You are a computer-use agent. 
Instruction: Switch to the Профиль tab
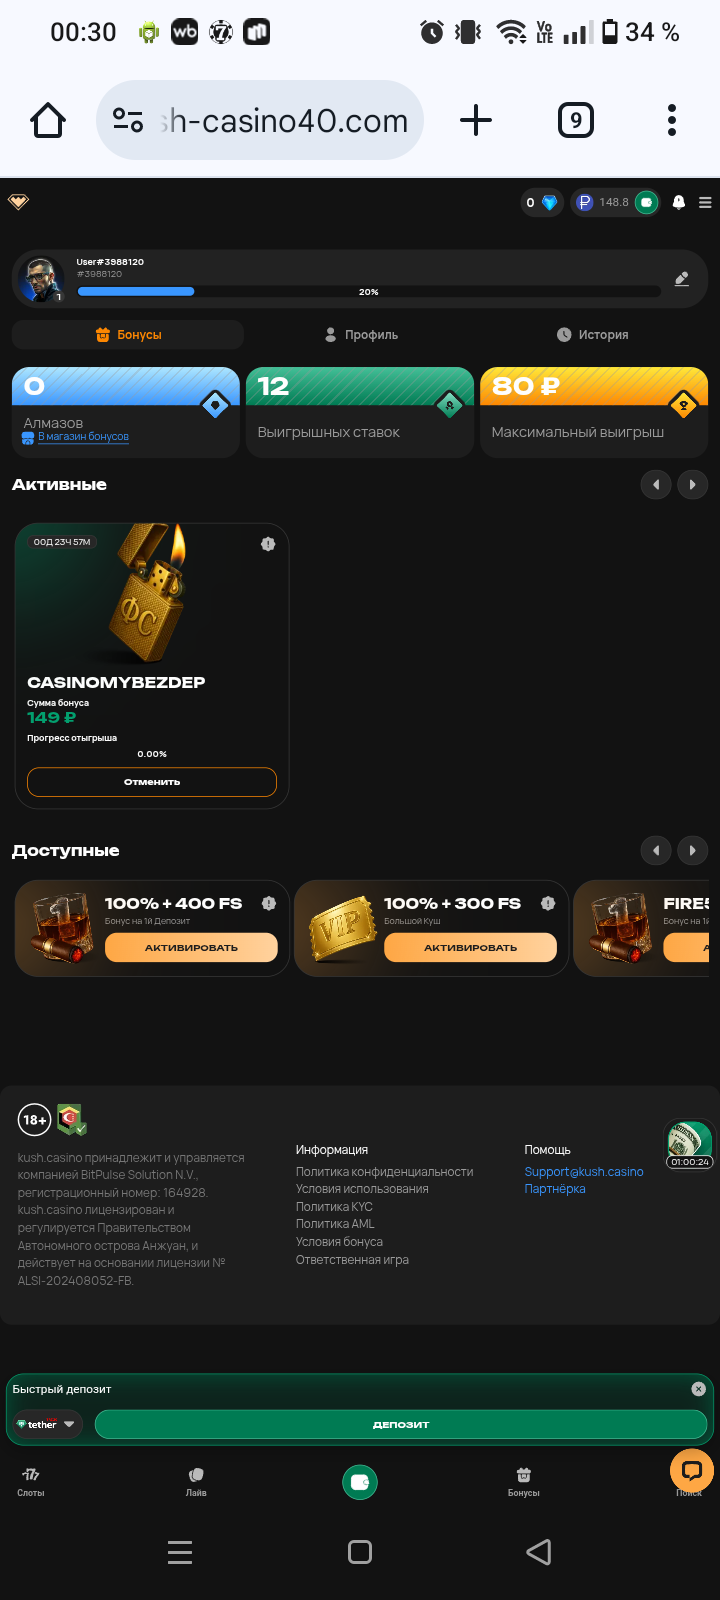point(361,335)
